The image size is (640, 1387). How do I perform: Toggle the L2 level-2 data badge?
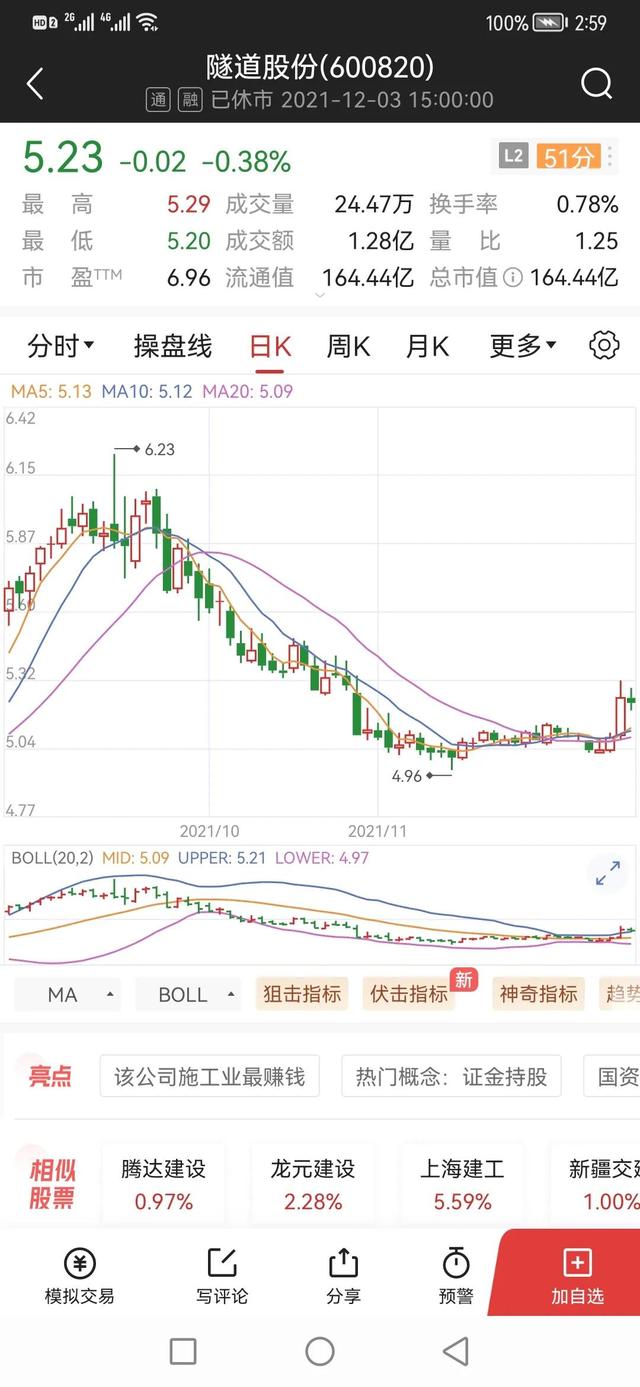tap(513, 156)
